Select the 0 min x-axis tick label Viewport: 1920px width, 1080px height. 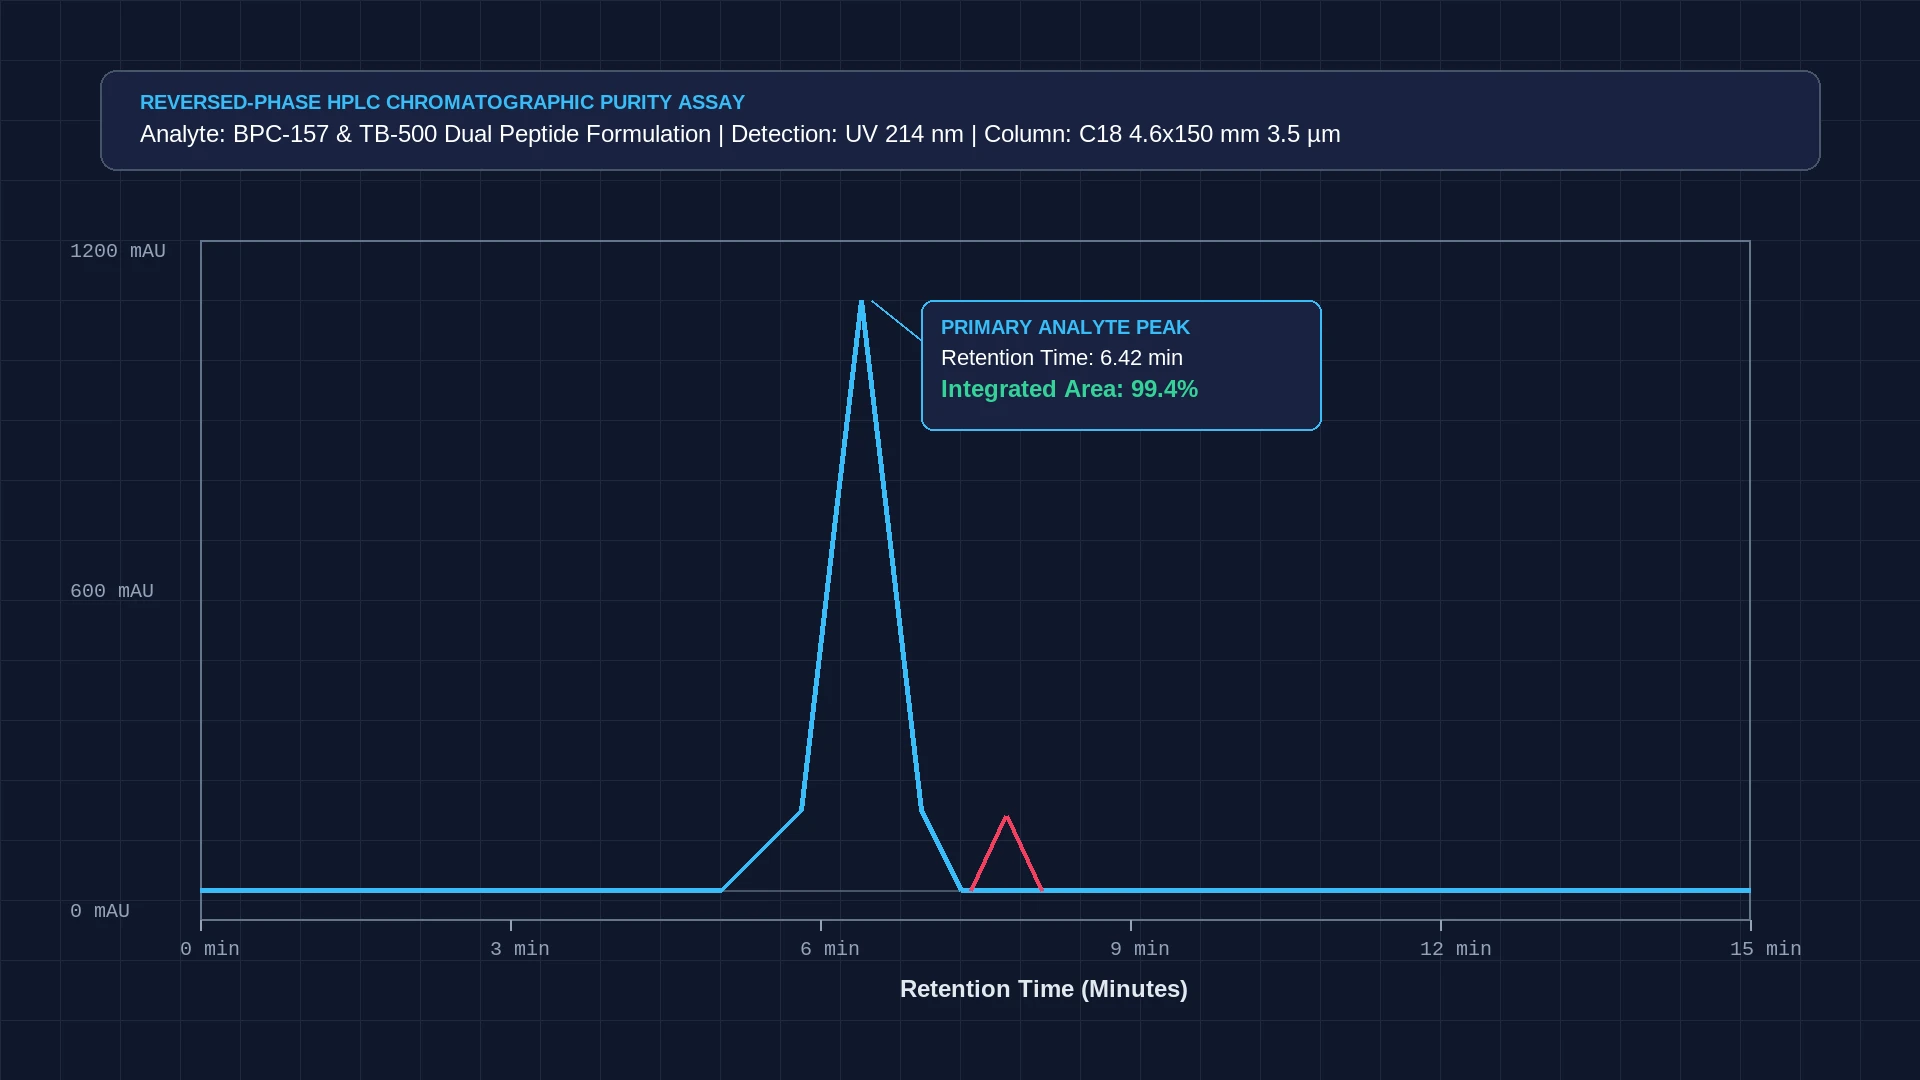209,949
